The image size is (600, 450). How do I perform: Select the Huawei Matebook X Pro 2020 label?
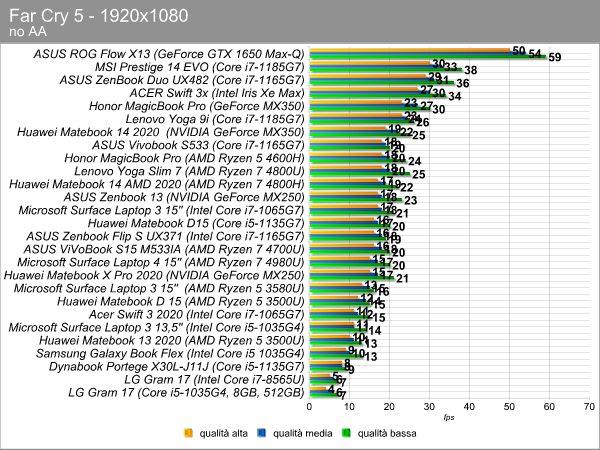pyautogui.click(x=154, y=275)
